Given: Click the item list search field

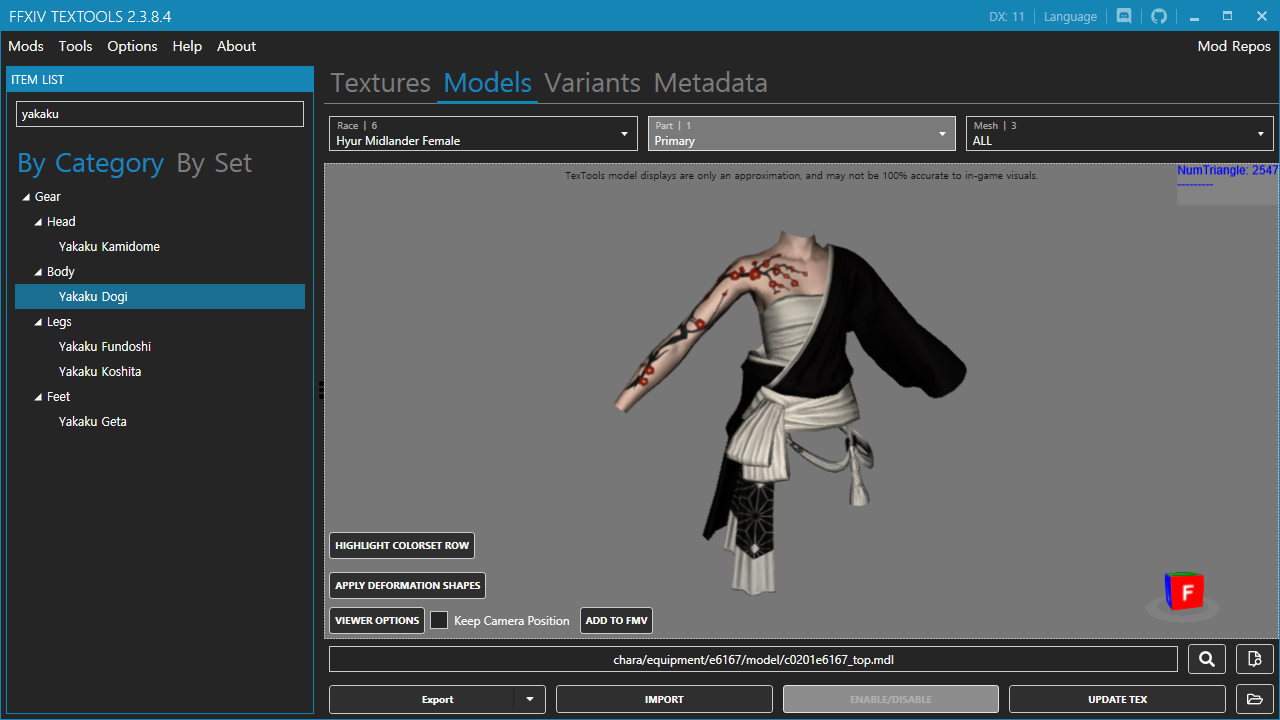Looking at the screenshot, I should click(160, 114).
